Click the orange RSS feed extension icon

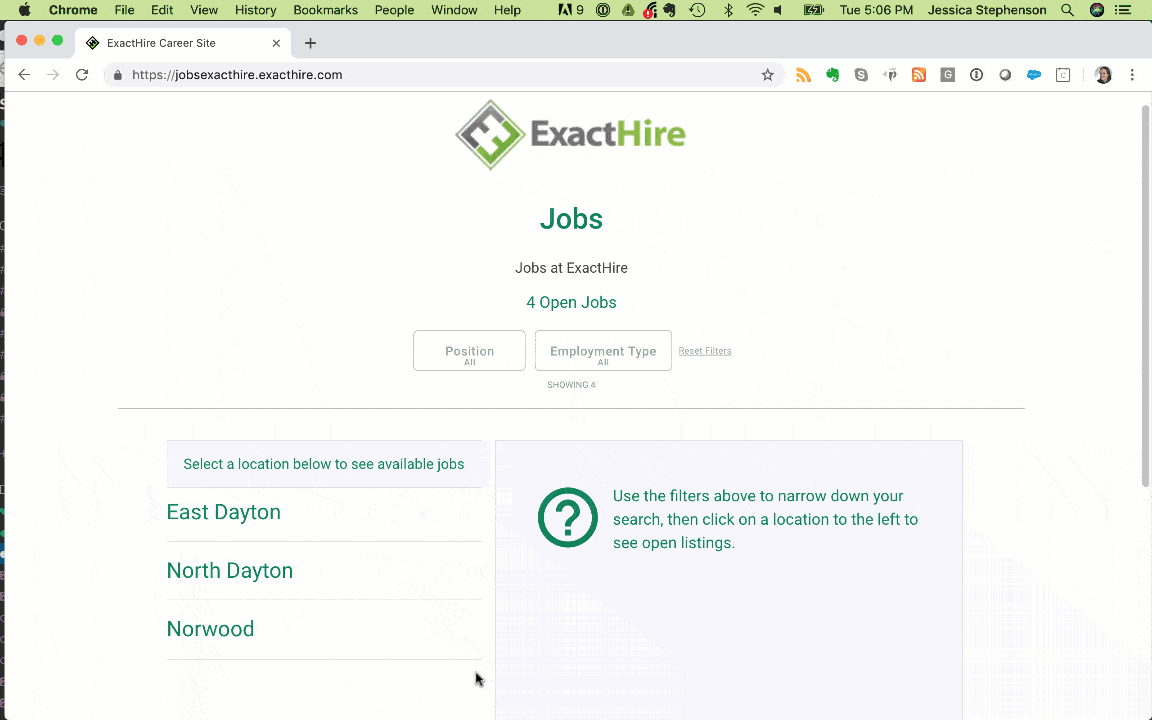tap(919, 74)
